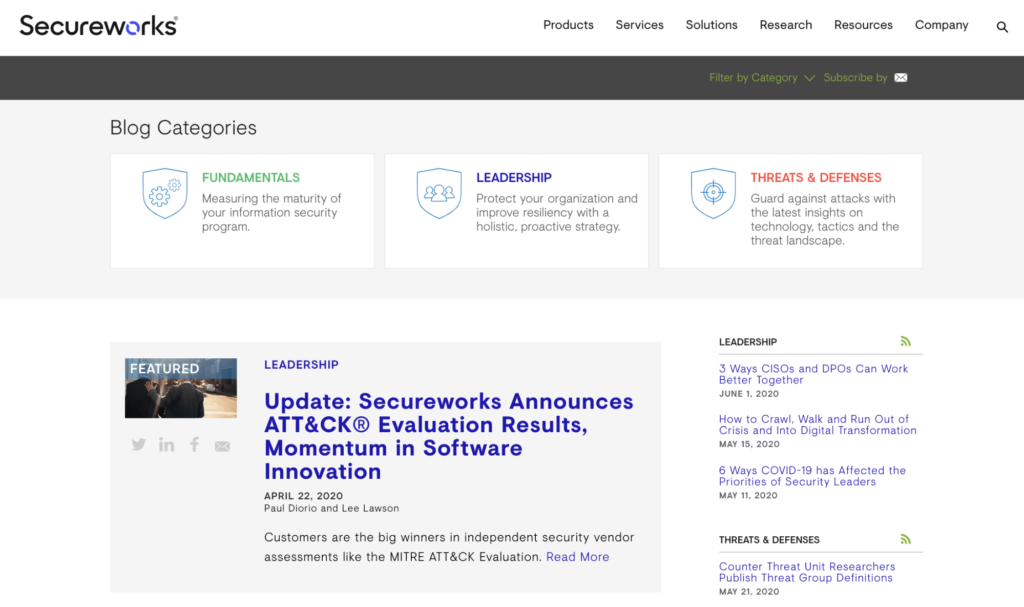Image resolution: width=1024 pixels, height=607 pixels.
Task: Click the Fundamentals gear shield icon
Action: 165,193
